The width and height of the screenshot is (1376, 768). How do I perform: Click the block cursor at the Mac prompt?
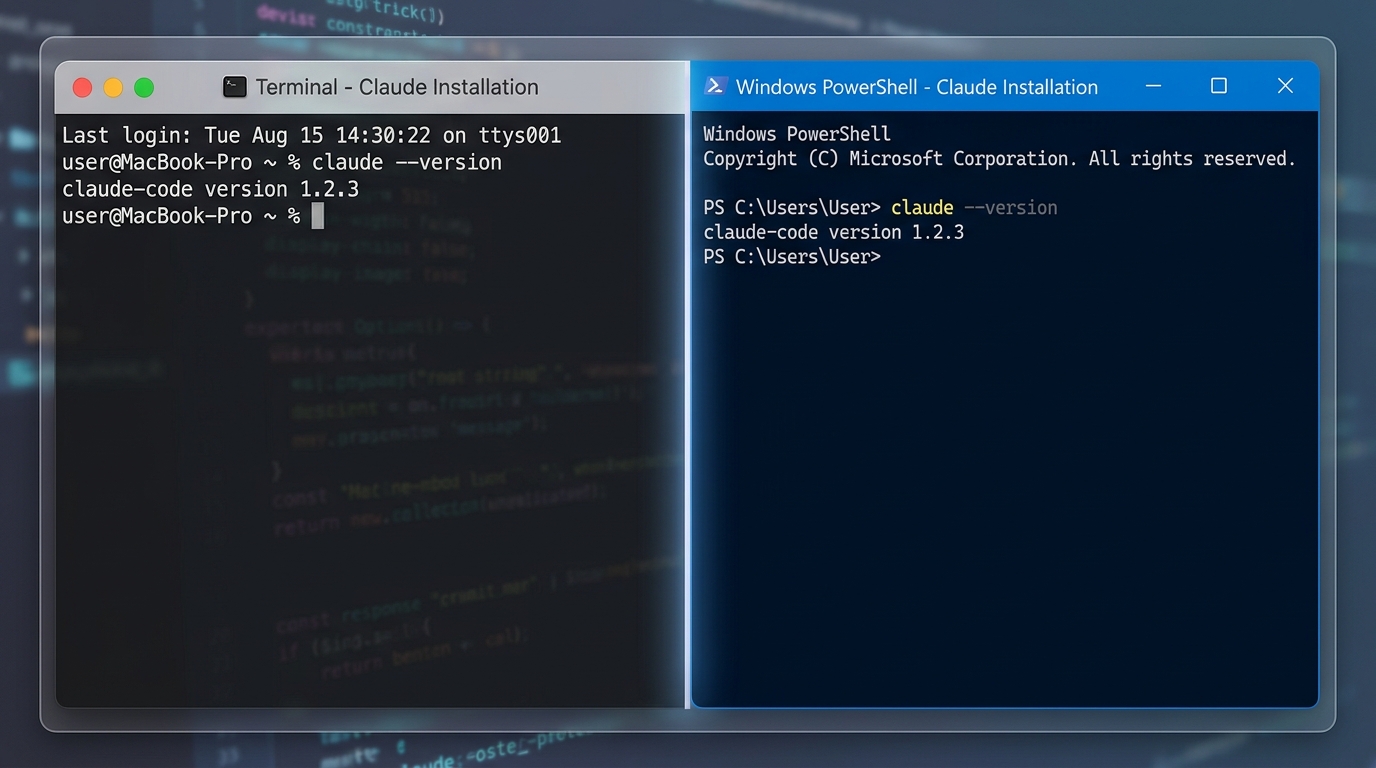point(318,216)
